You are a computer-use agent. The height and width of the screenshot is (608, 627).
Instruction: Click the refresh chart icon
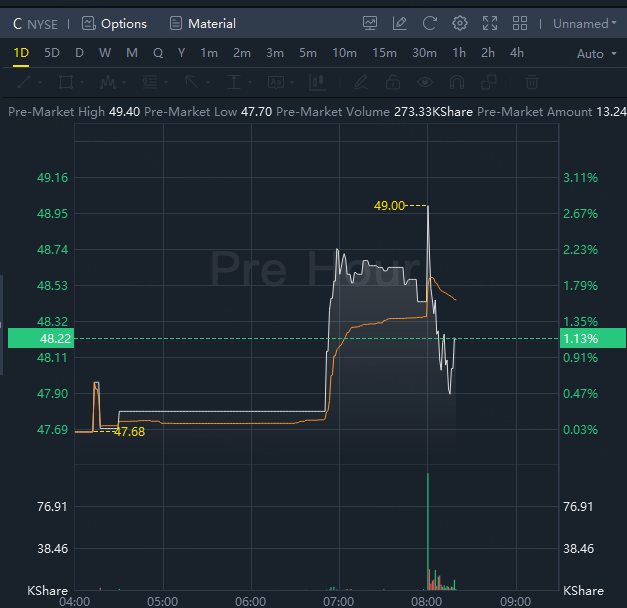(430, 23)
